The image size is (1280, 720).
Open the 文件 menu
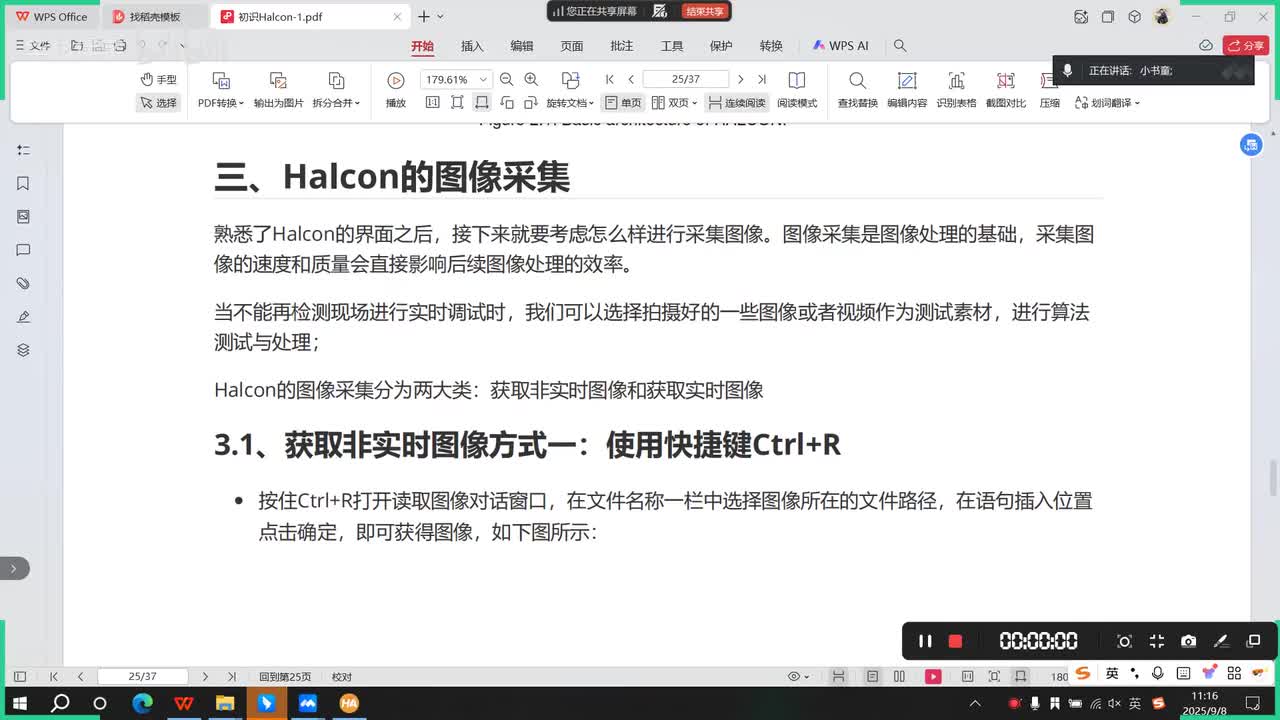pos(32,46)
